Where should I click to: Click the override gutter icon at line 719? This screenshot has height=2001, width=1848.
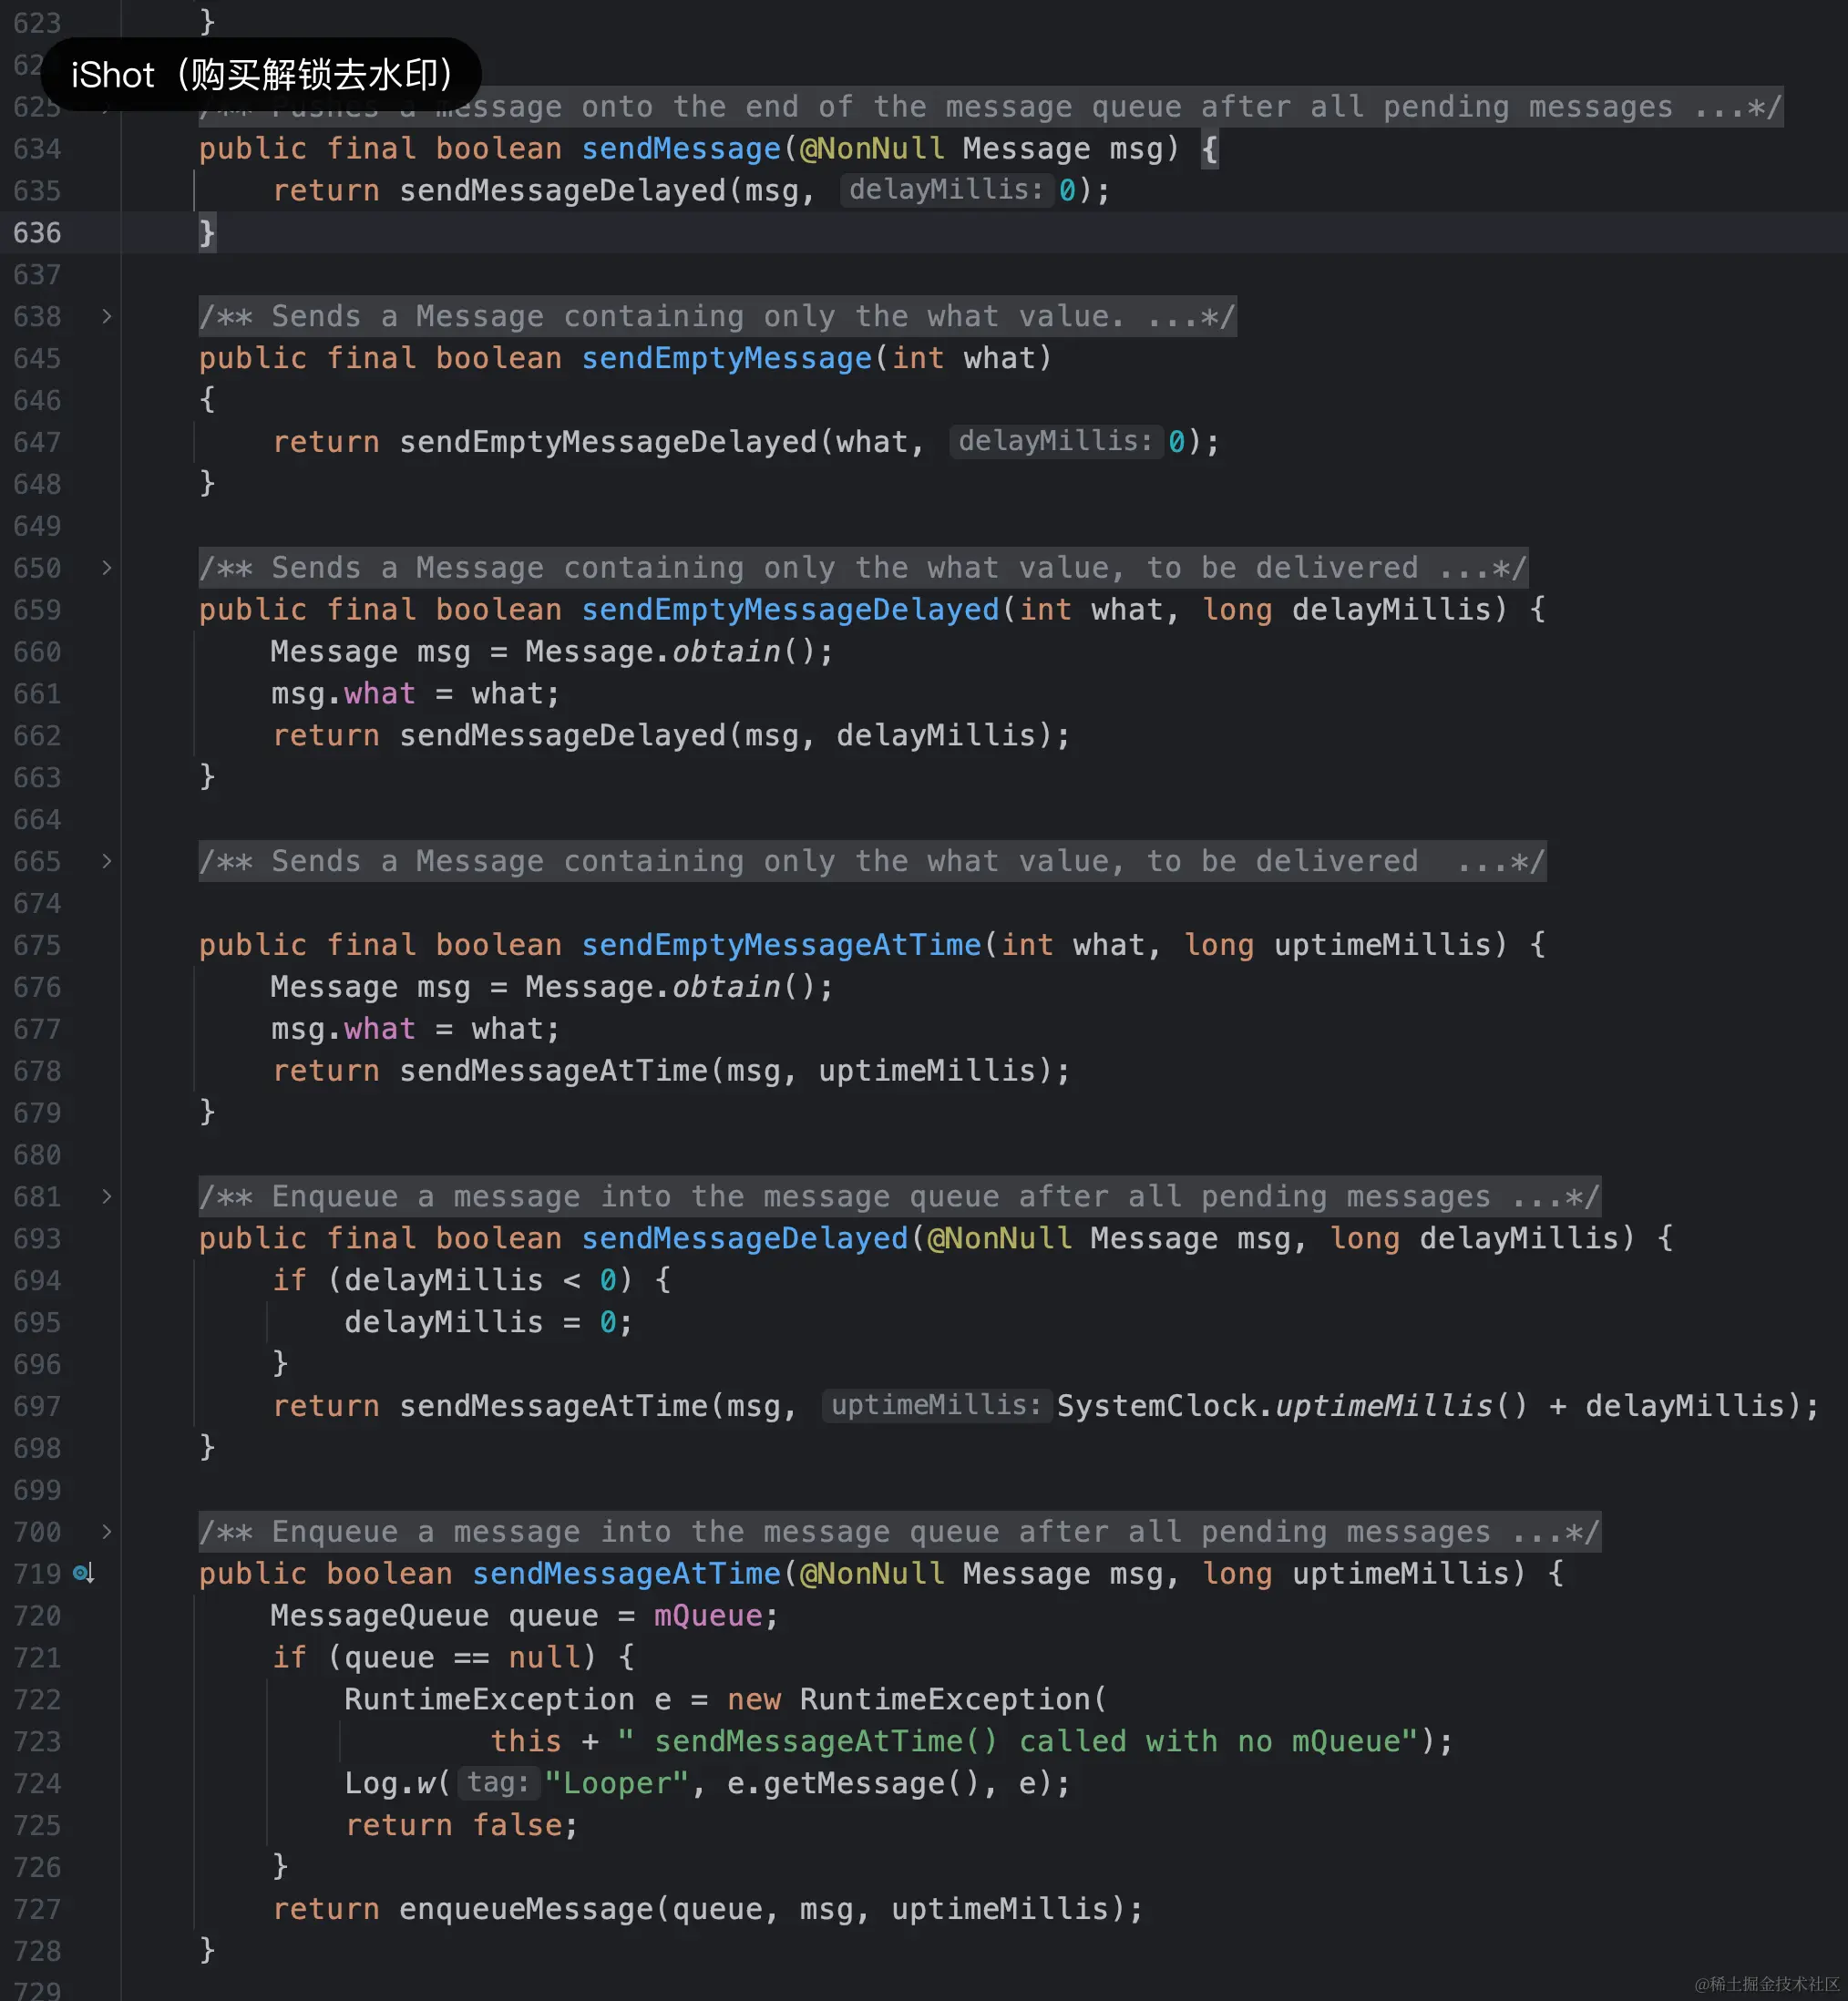coord(84,1574)
